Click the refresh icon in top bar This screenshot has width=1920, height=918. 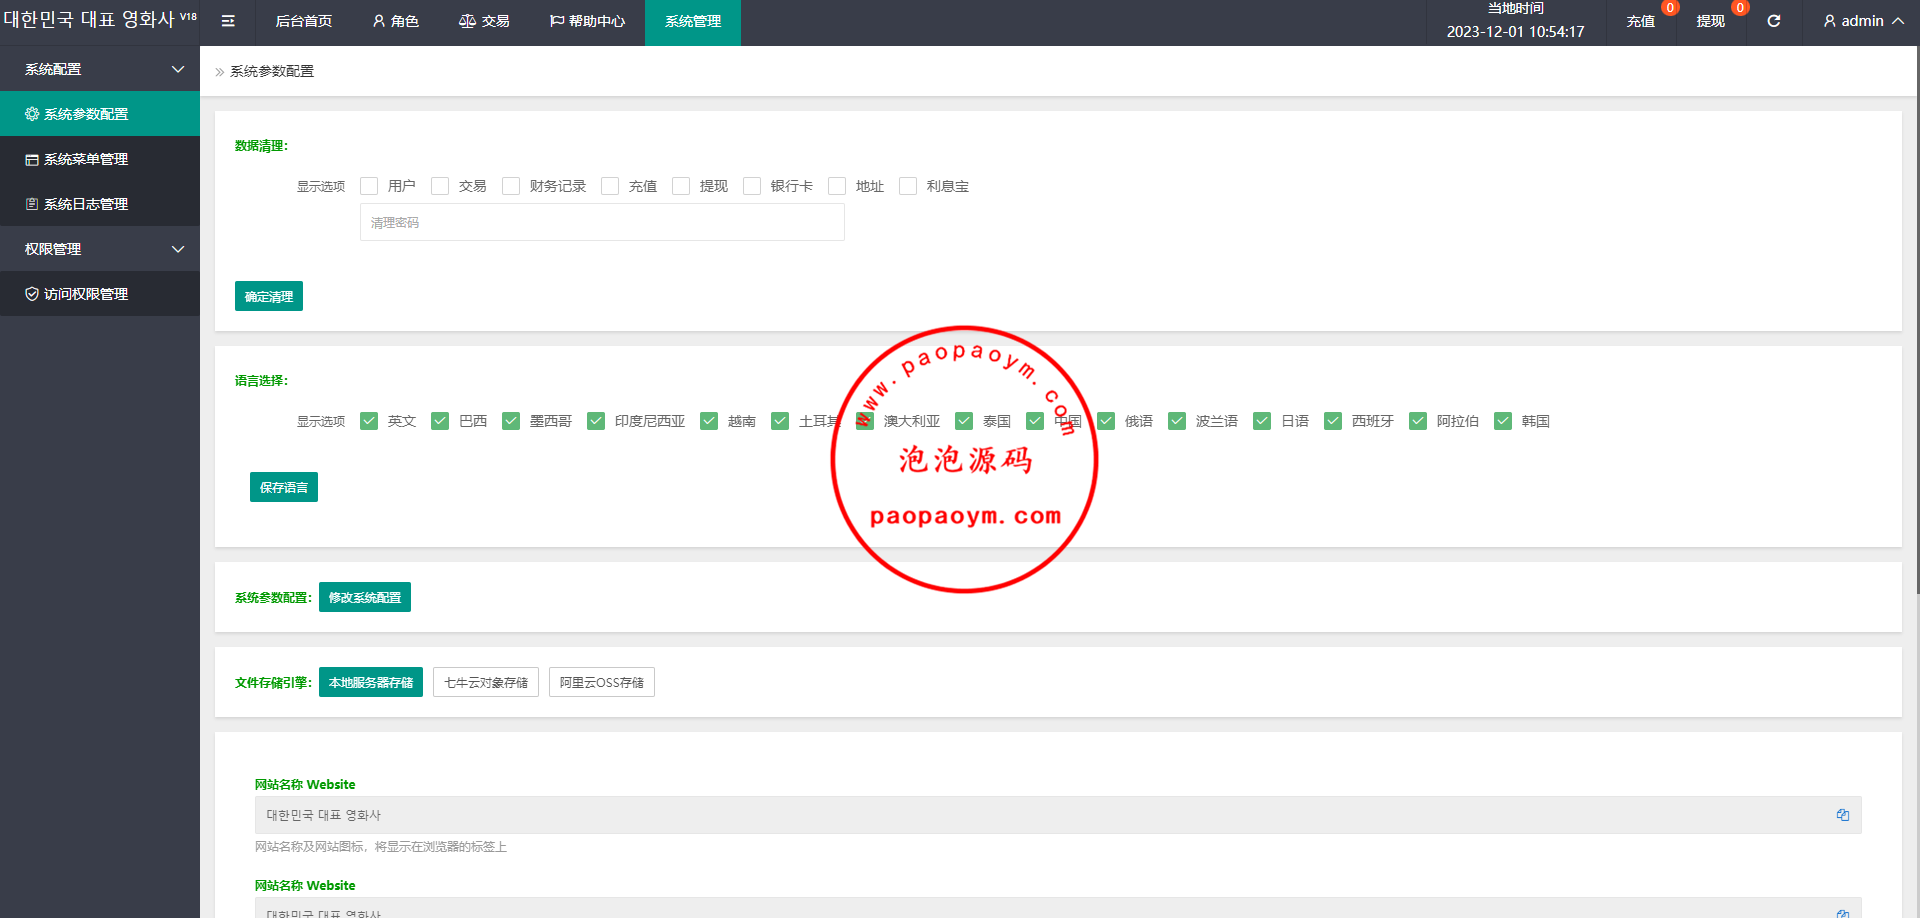[x=1774, y=21]
